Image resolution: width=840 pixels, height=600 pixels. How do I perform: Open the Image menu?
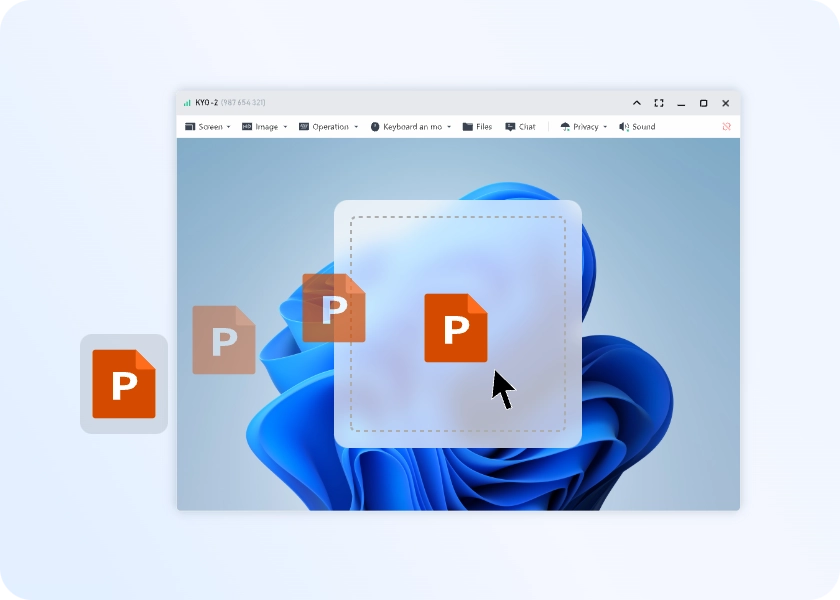coord(264,127)
